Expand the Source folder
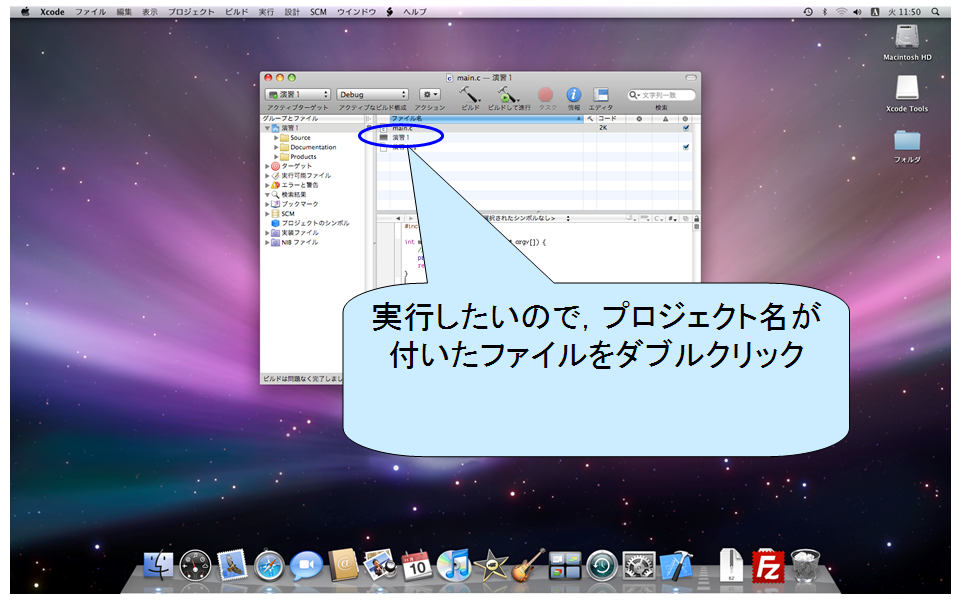 click(x=276, y=138)
